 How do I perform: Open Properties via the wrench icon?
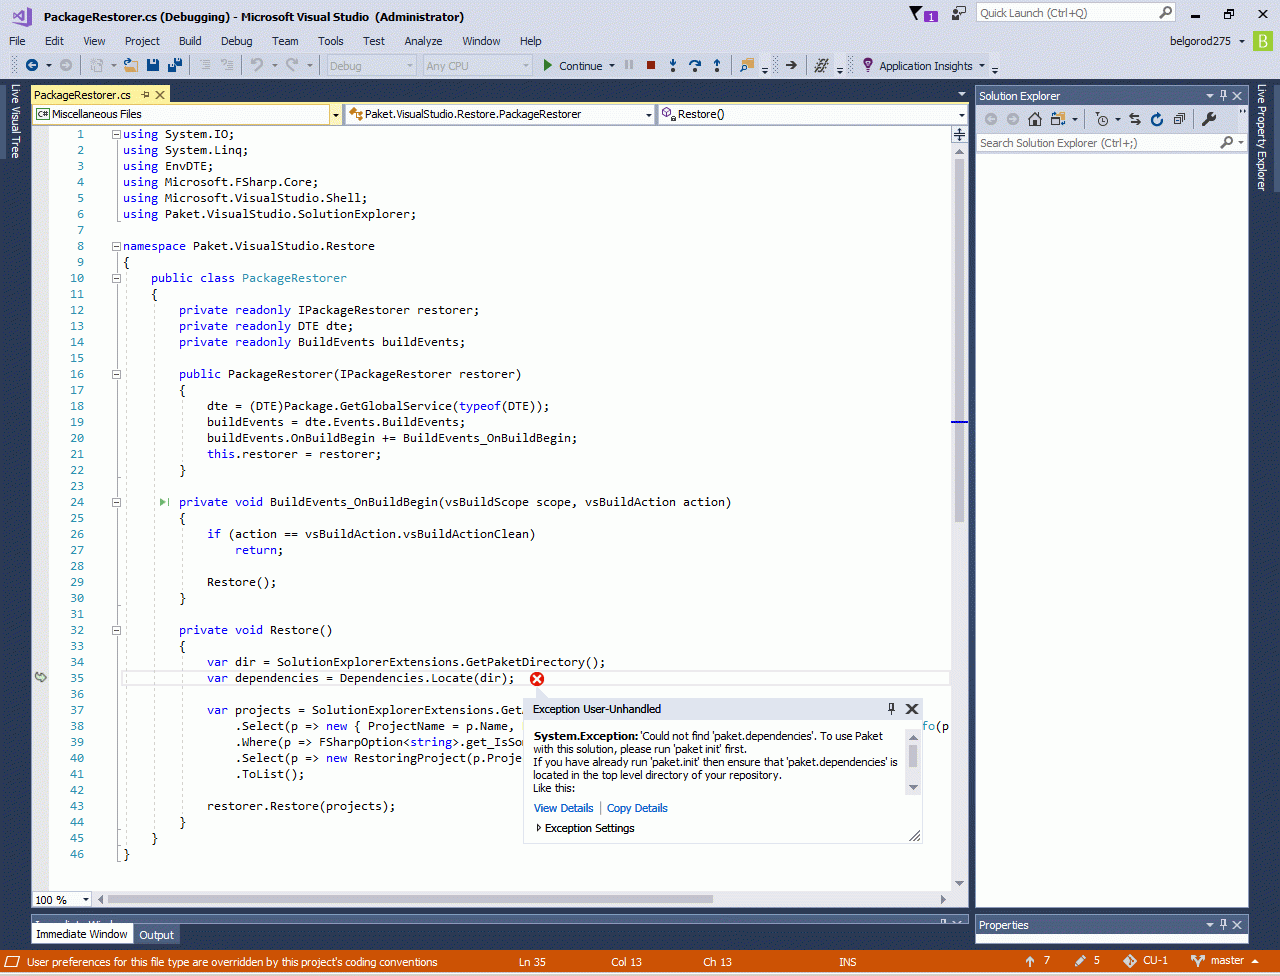point(1209,119)
